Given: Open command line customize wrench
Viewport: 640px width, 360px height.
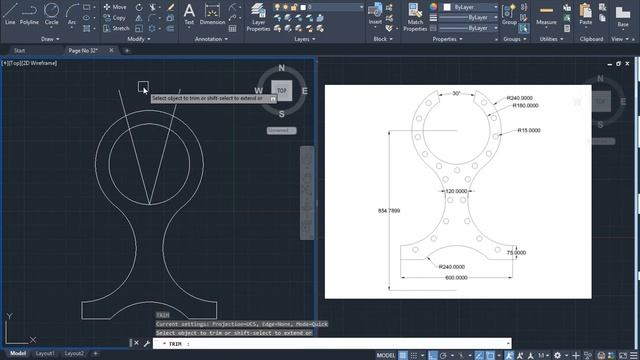Looking at the screenshot, I should (147, 343).
